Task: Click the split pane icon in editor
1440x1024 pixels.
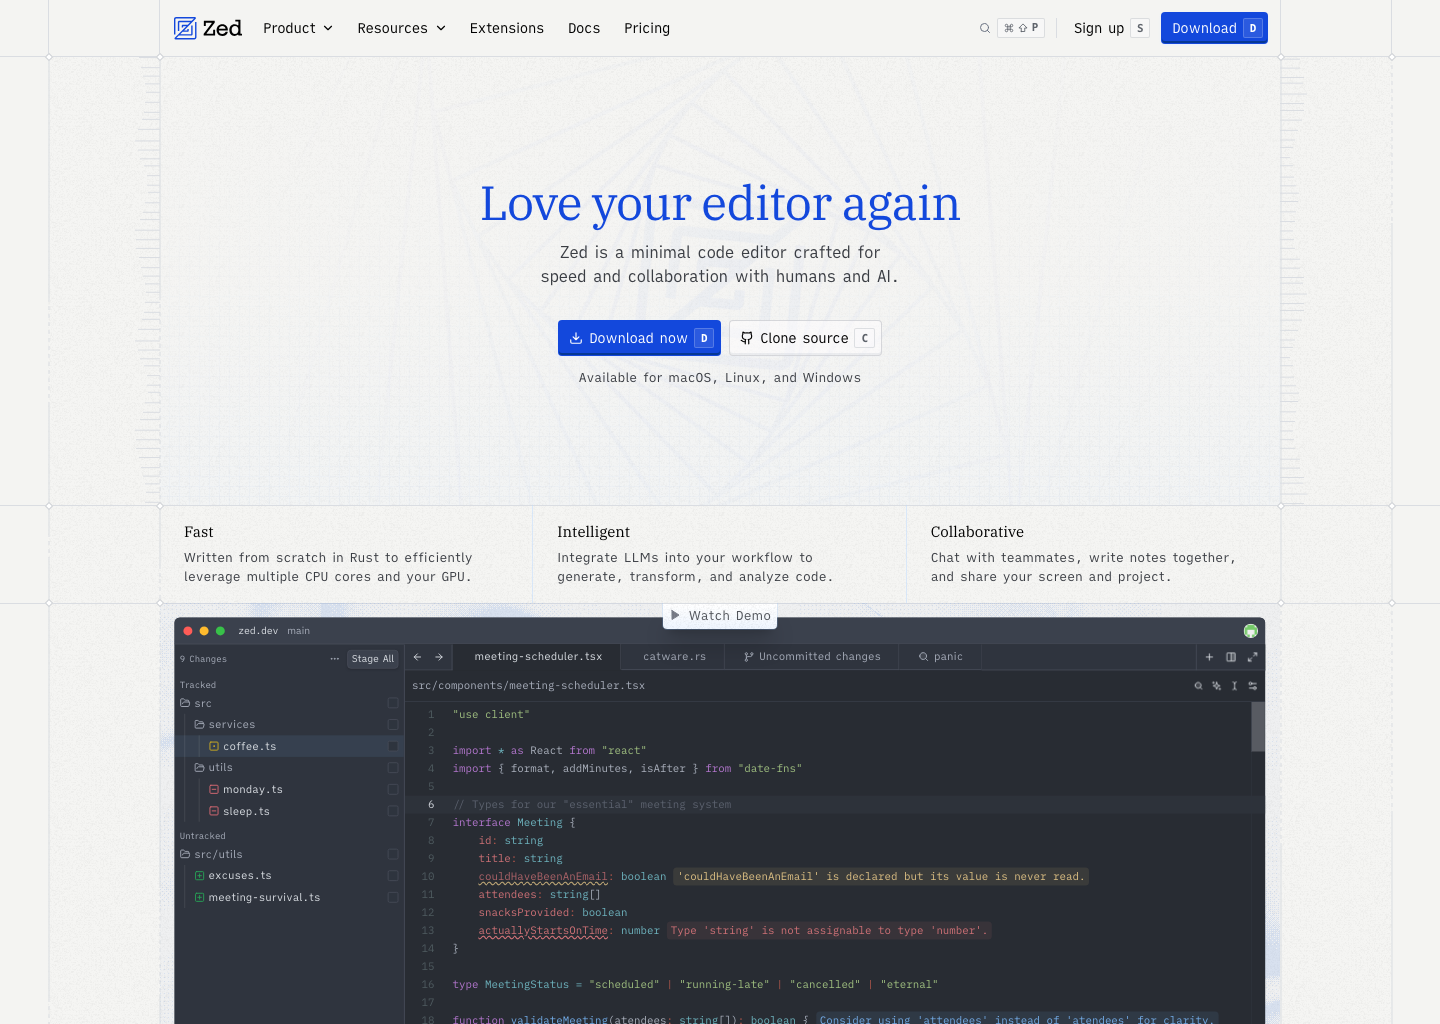Action: 1231,657
